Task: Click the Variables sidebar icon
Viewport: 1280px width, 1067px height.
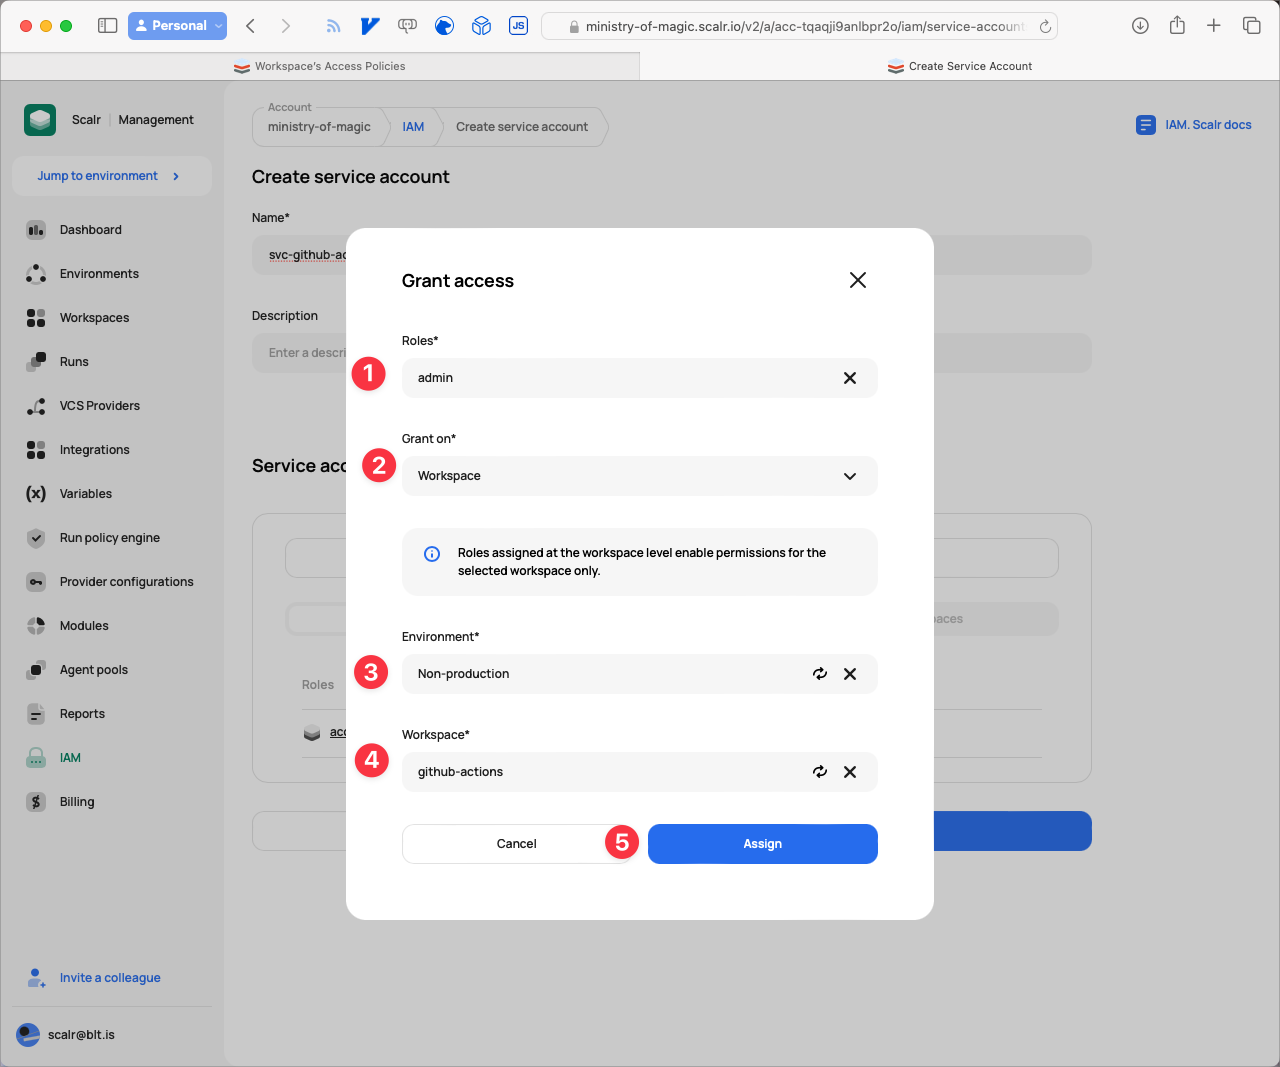Action: point(36,494)
